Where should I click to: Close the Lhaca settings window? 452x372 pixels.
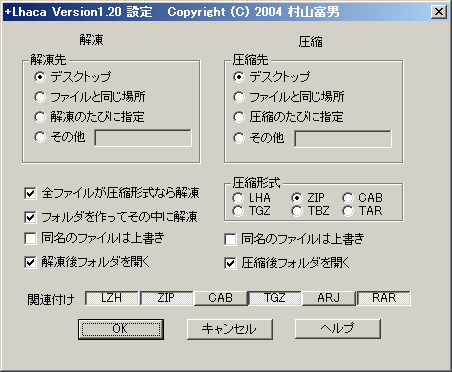pyautogui.click(x=439, y=12)
